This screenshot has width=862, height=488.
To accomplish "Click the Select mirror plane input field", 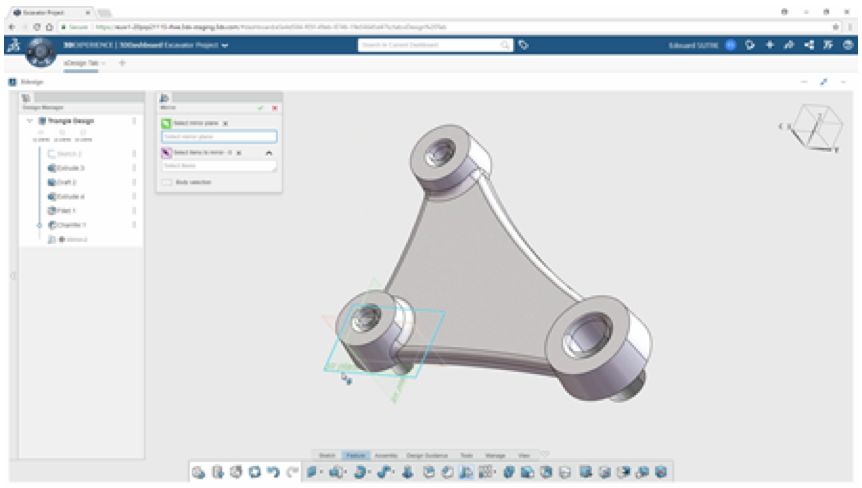I will coord(218,136).
